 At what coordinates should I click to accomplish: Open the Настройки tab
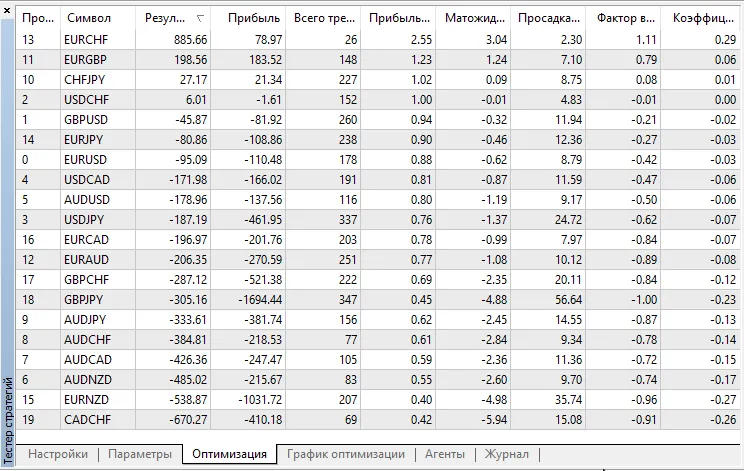point(57,454)
